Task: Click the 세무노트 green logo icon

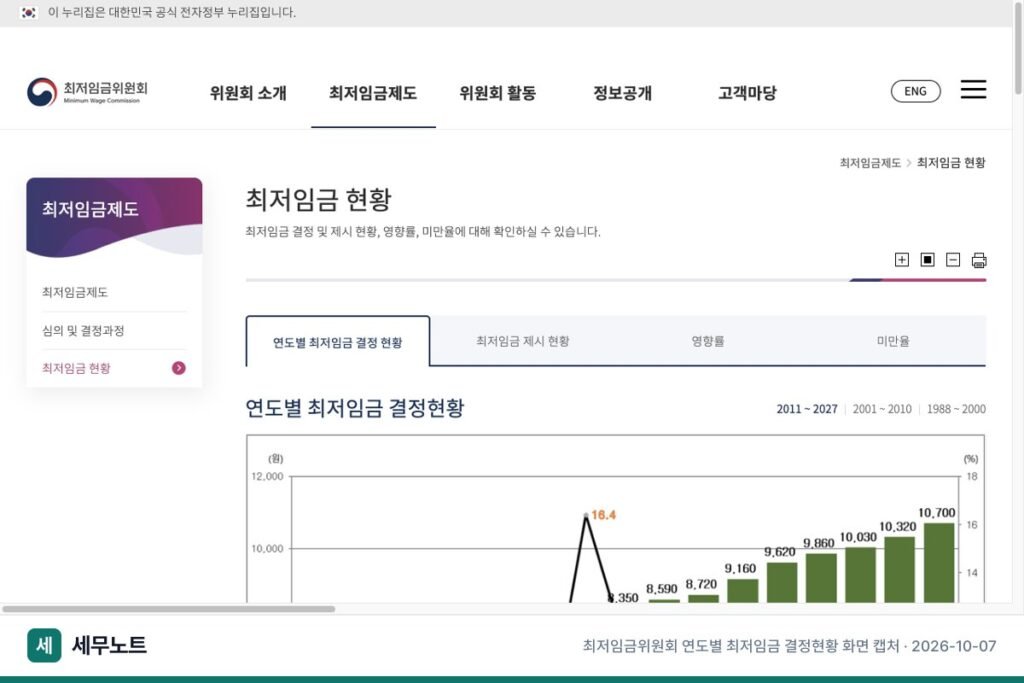Action: pyautogui.click(x=44, y=645)
